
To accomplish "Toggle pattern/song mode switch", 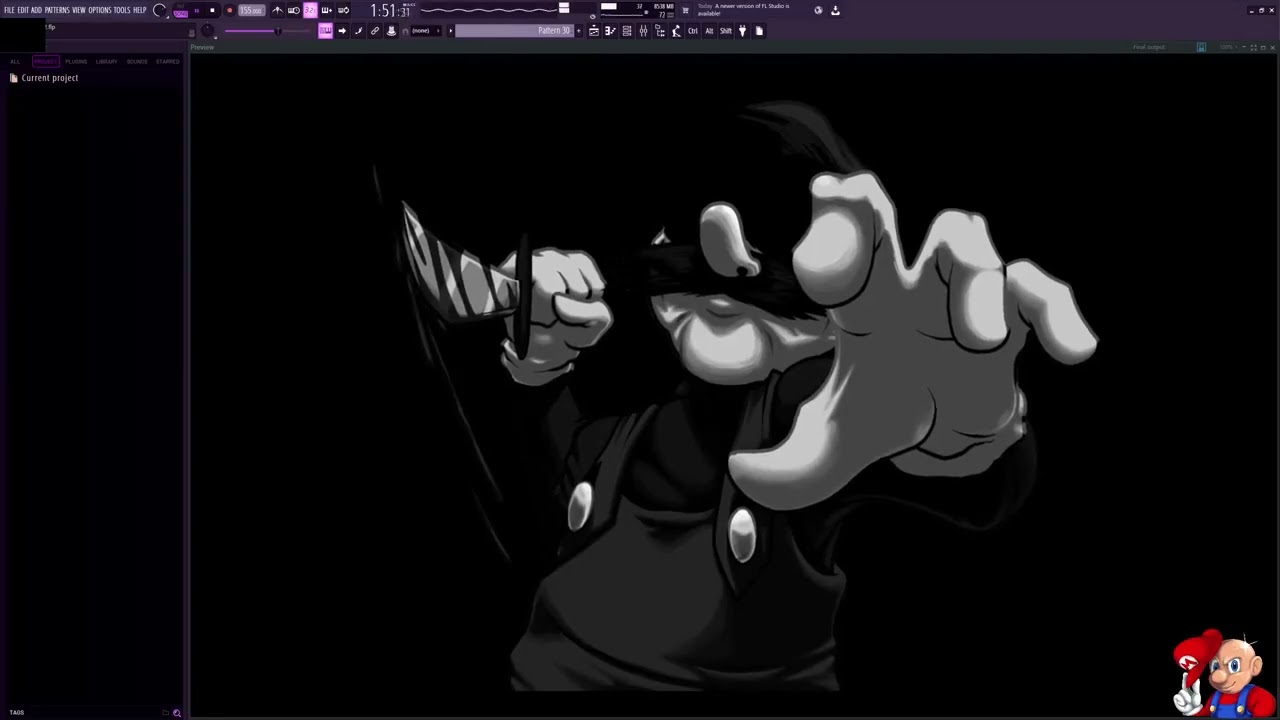I will [180, 12].
